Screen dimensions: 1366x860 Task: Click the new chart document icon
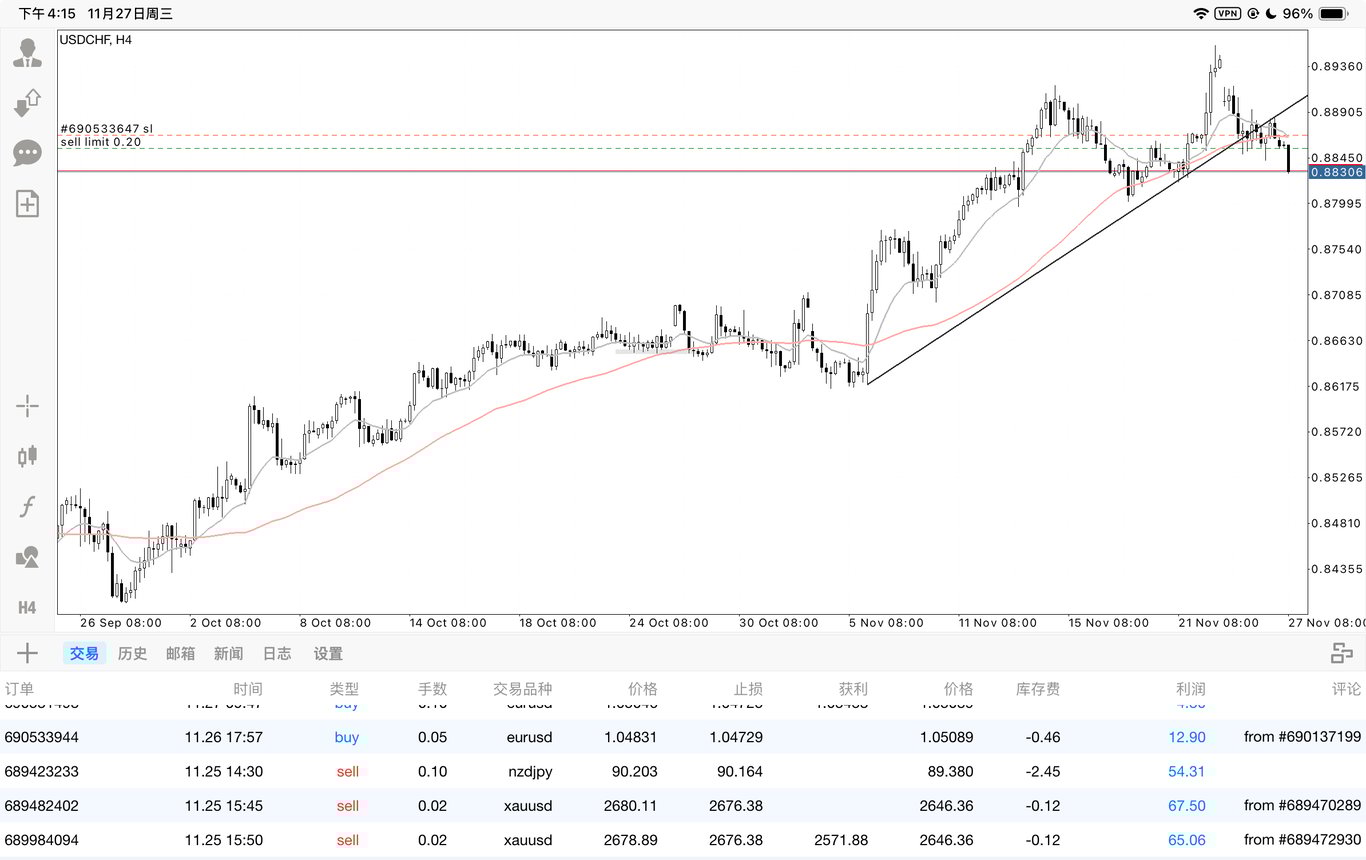click(27, 204)
